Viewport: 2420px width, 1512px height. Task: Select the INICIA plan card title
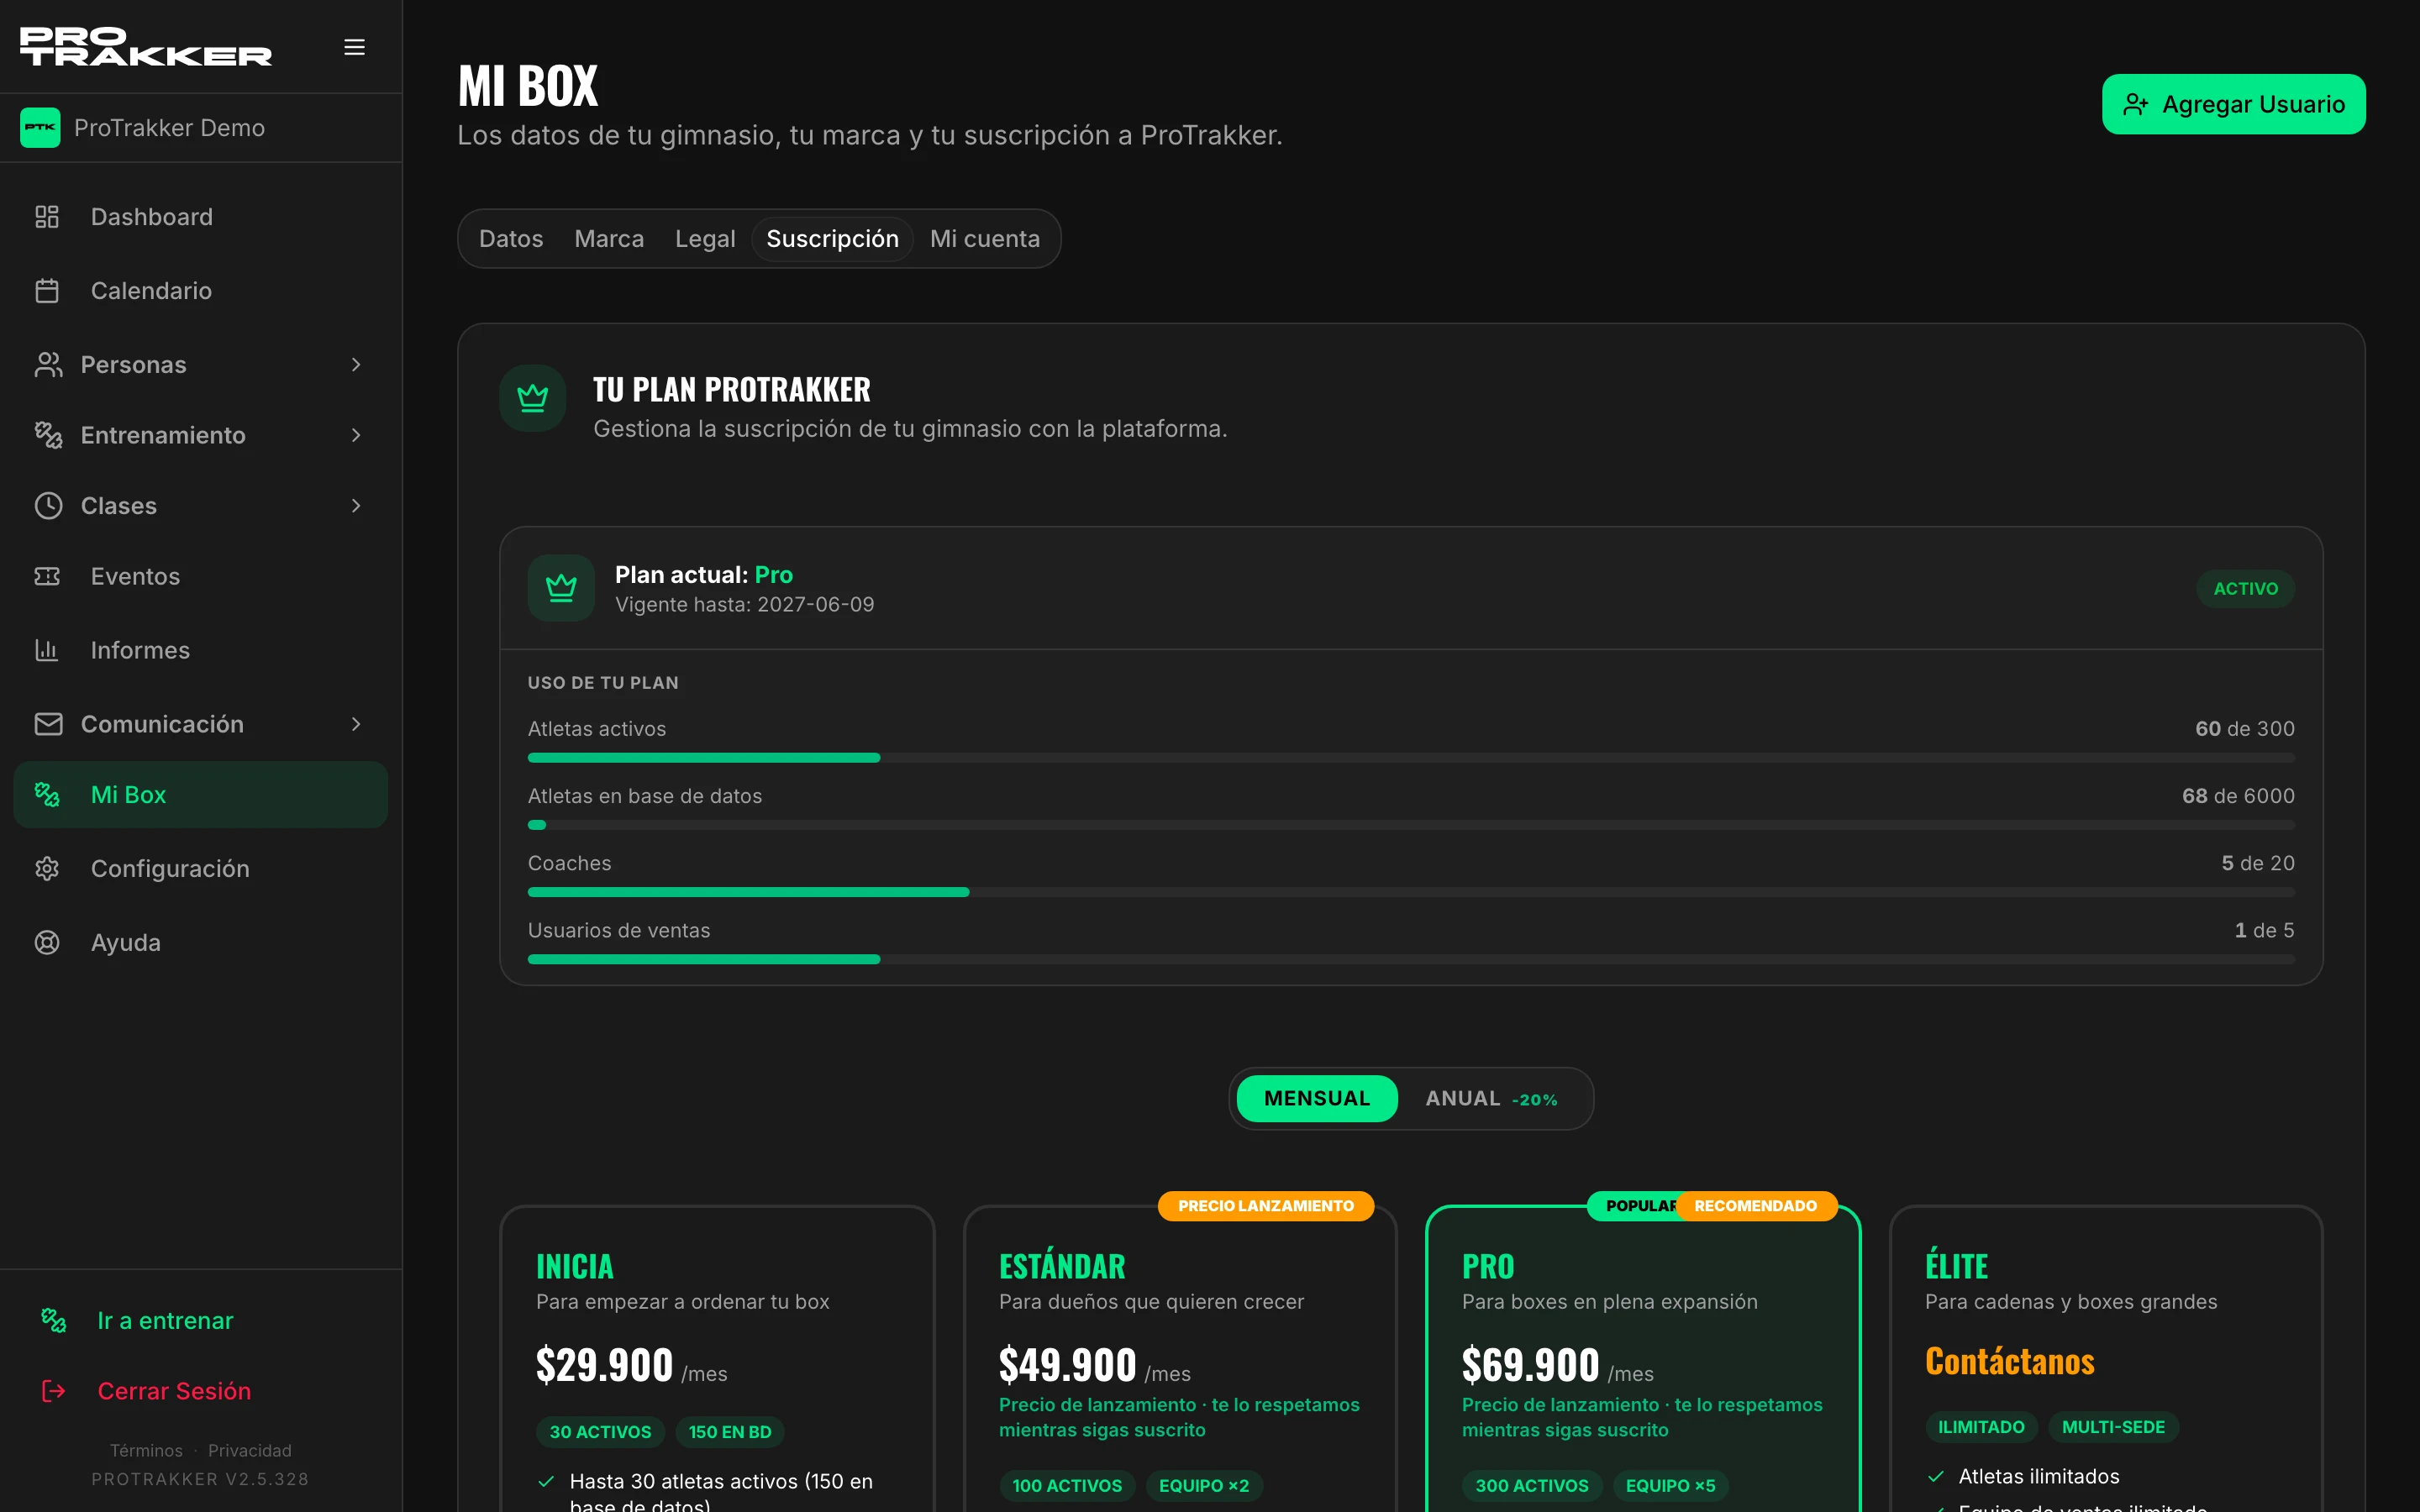[575, 1267]
